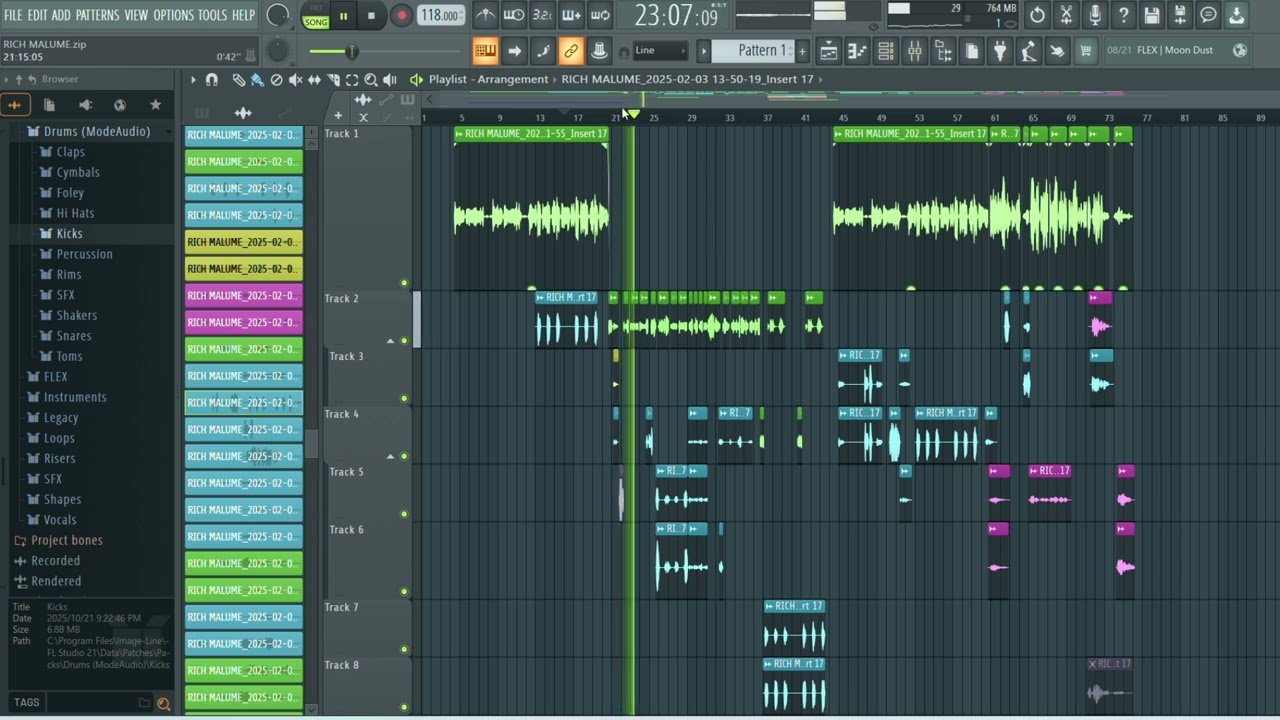The height and width of the screenshot is (720, 1280).
Task: Open the Line snap dropdown
Action: [661, 51]
